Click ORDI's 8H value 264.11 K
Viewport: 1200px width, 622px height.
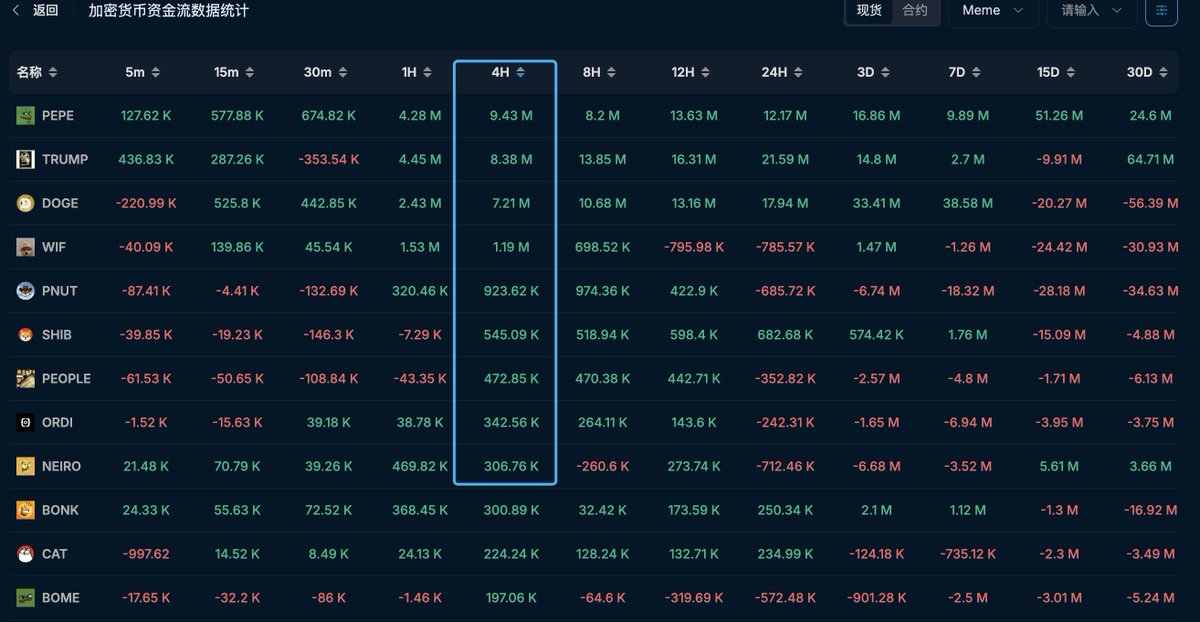coord(604,423)
